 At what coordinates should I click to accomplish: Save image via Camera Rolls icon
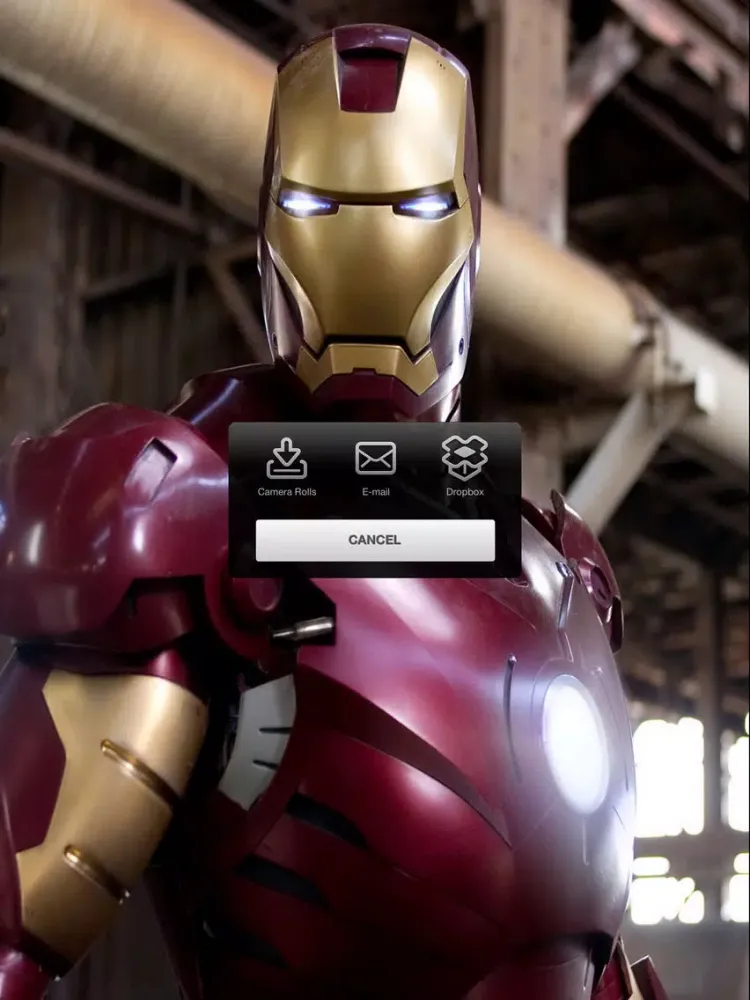click(286, 458)
